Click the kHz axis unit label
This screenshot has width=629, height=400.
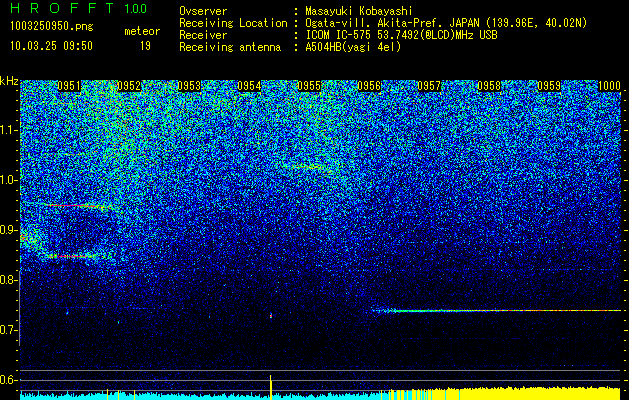point(9,81)
